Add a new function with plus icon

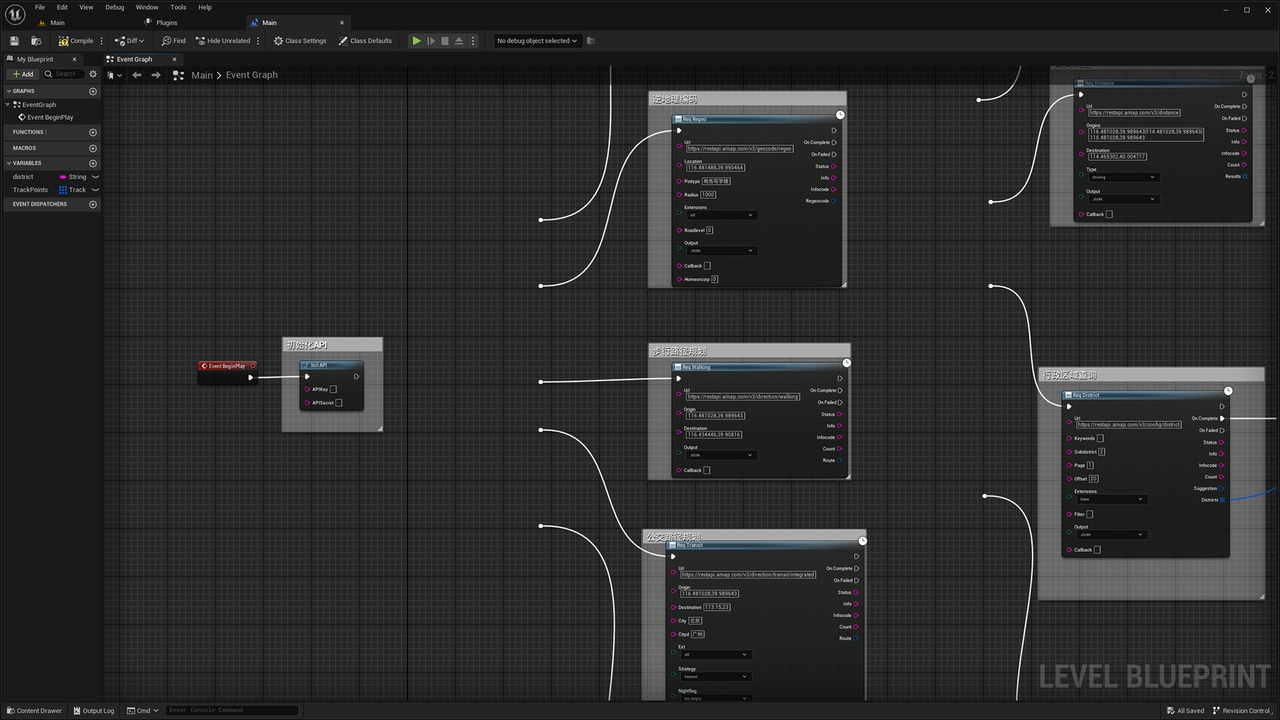tap(93, 132)
